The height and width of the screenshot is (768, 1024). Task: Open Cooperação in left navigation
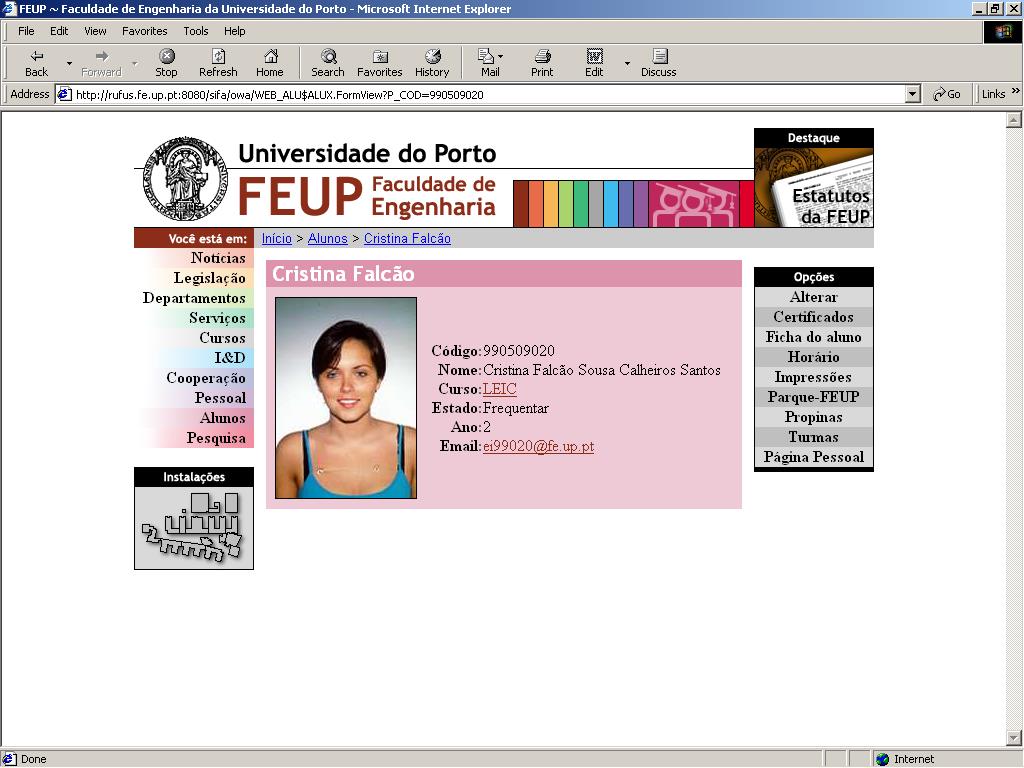click(x=206, y=378)
